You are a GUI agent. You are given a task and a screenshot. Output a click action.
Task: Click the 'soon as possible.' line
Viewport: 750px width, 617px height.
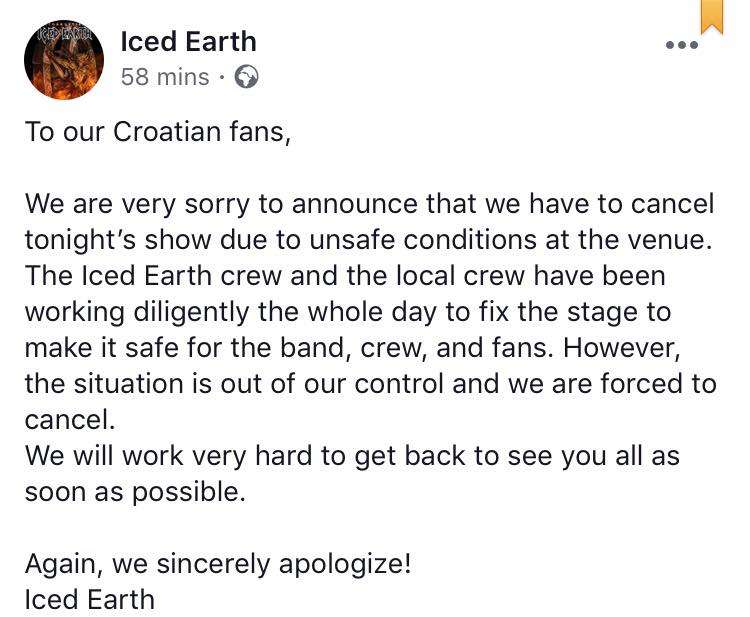(x=135, y=492)
